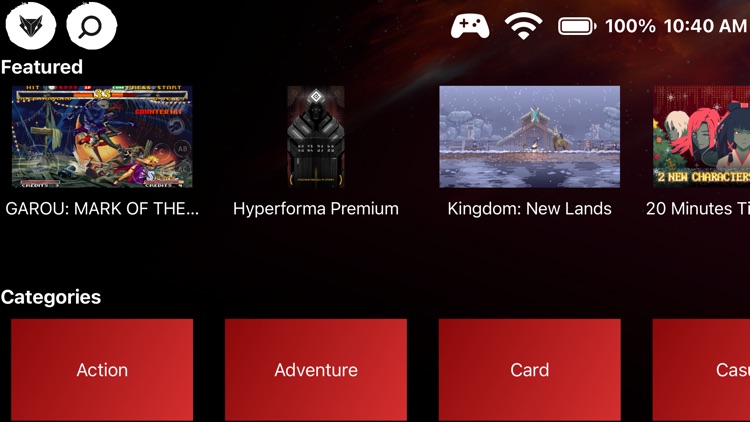Click the magnifying glass search icon
The image size is (750, 422).
coord(91,26)
